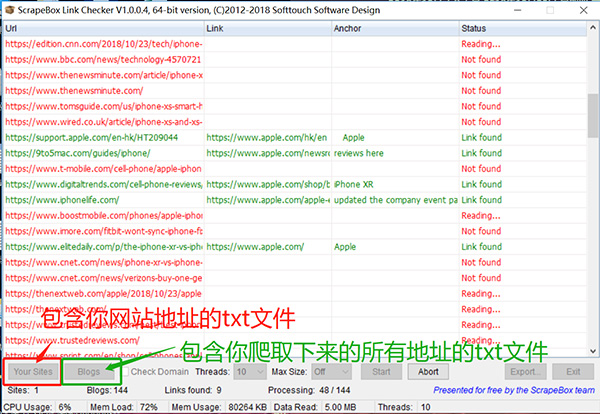This screenshot has height=414, width=600.
Task: Sort by the Anchor column header
Action: coord(395,28)
